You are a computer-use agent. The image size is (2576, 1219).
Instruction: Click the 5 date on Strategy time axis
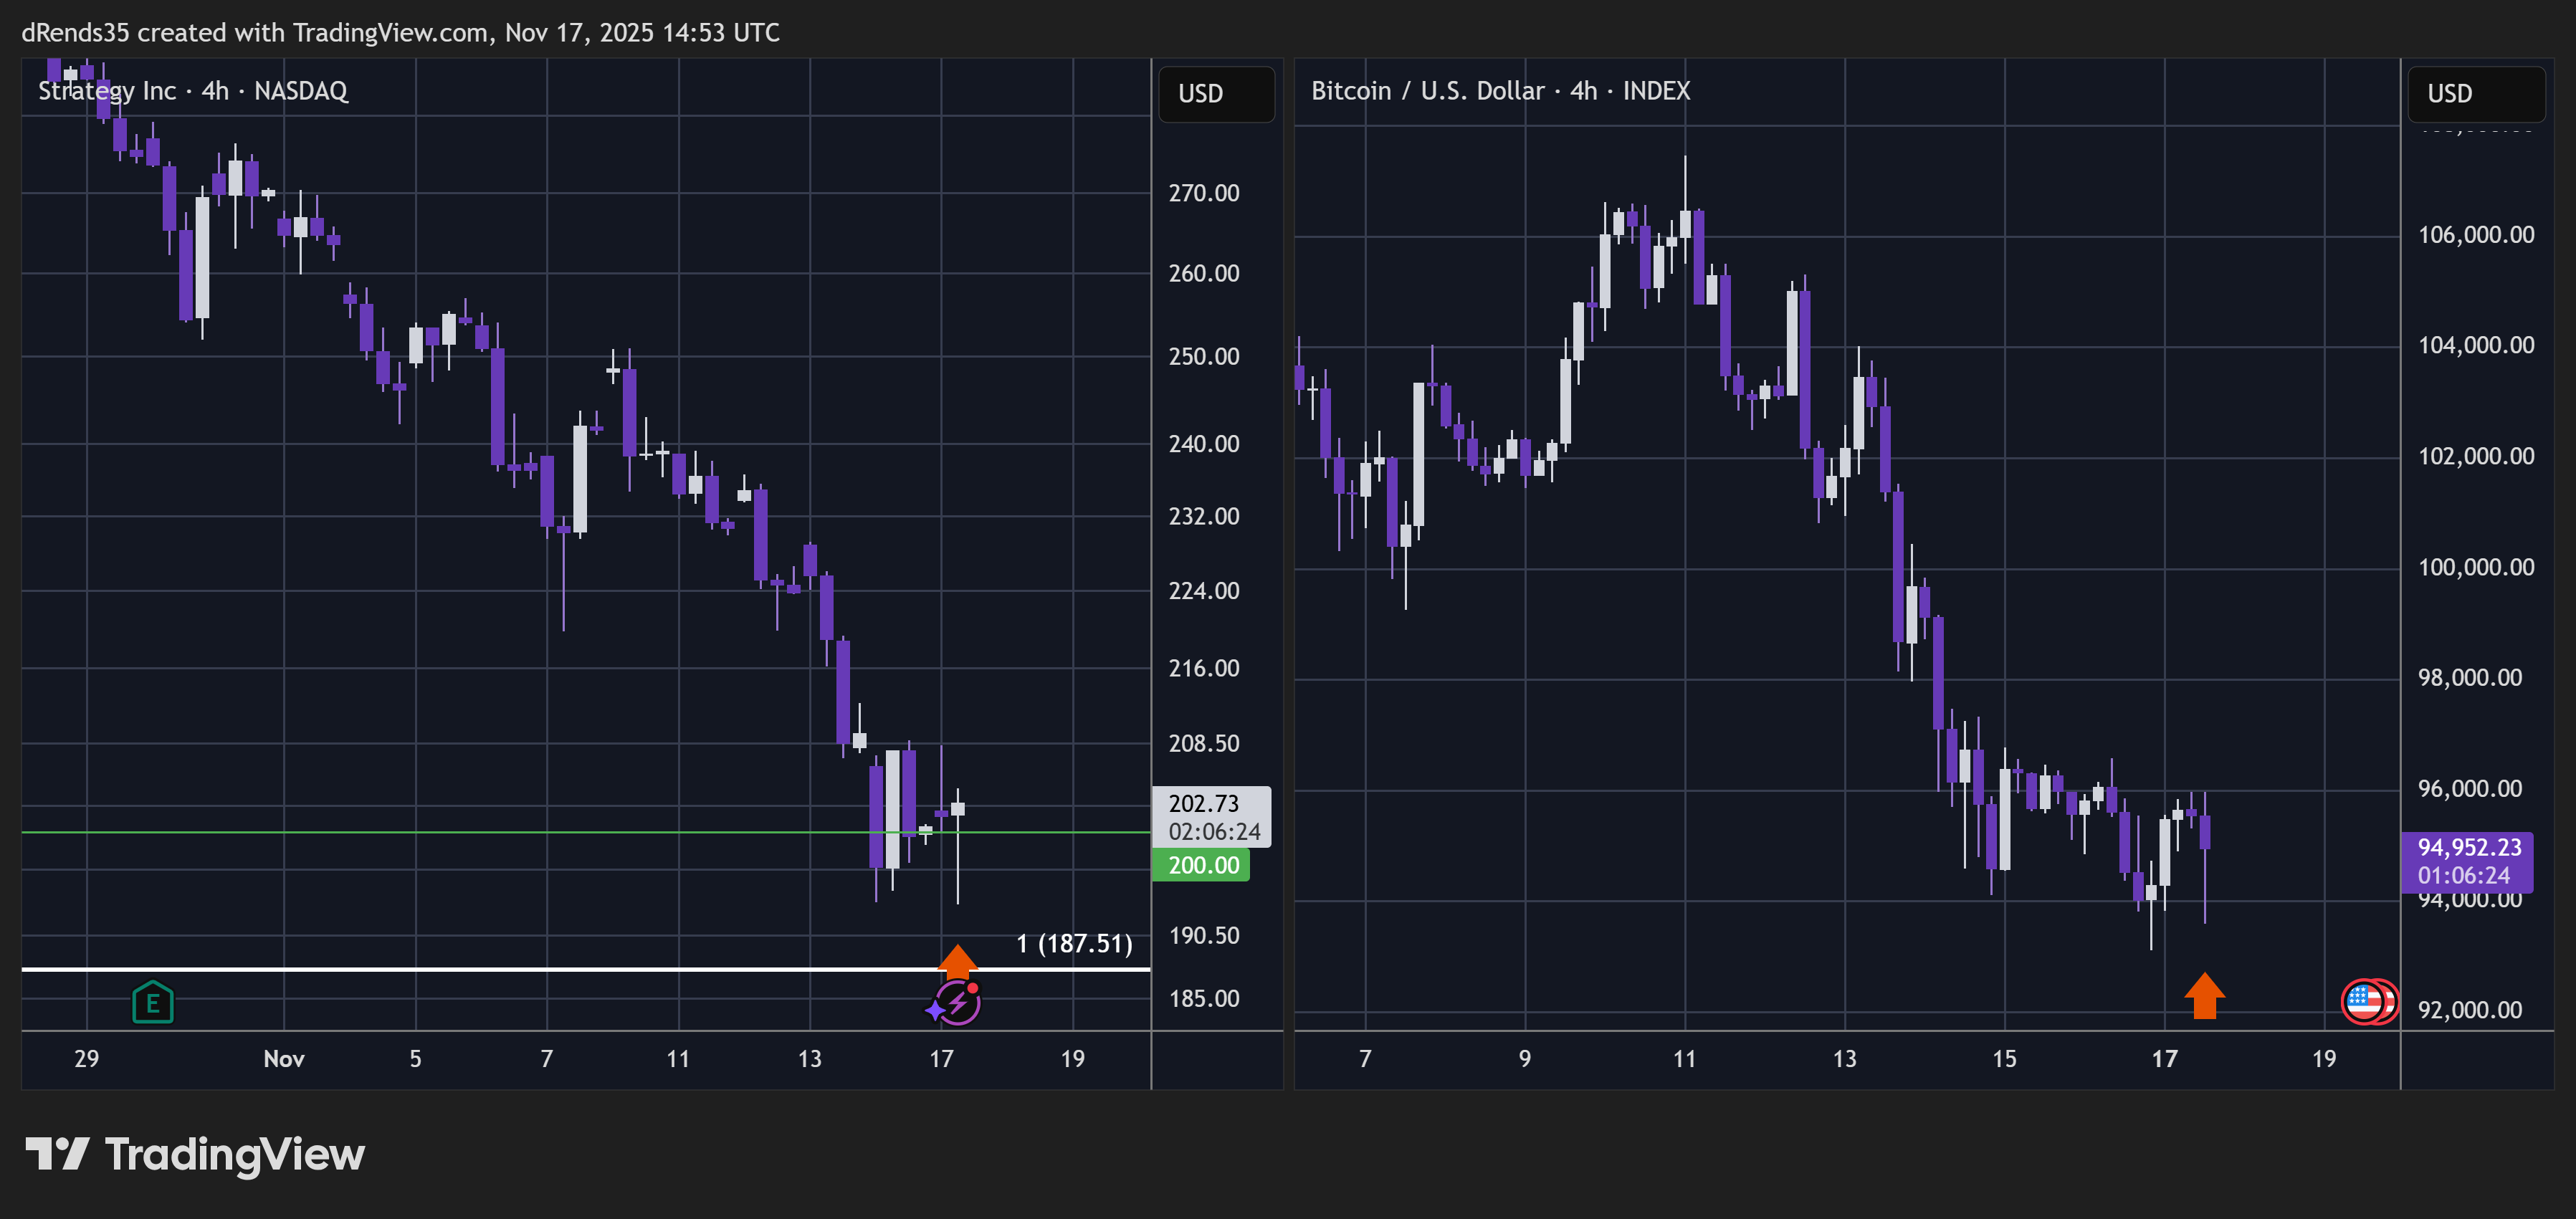[x=416, y=1058]
